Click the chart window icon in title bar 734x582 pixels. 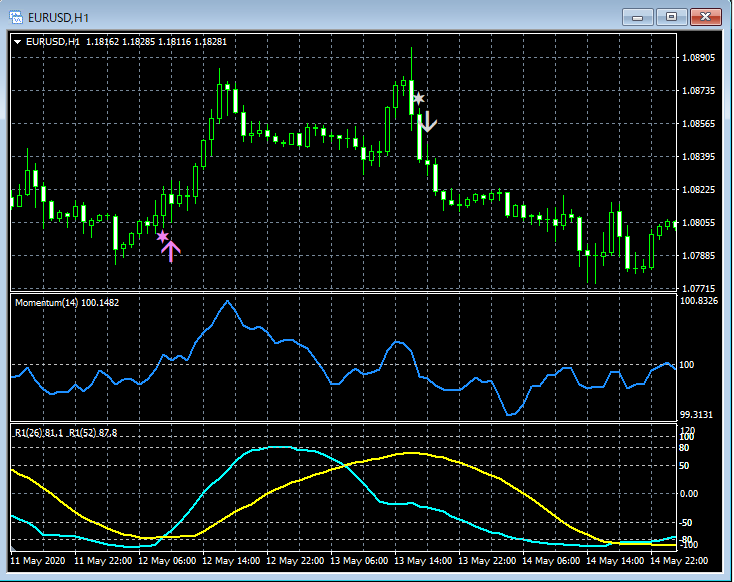coord(17,16)
